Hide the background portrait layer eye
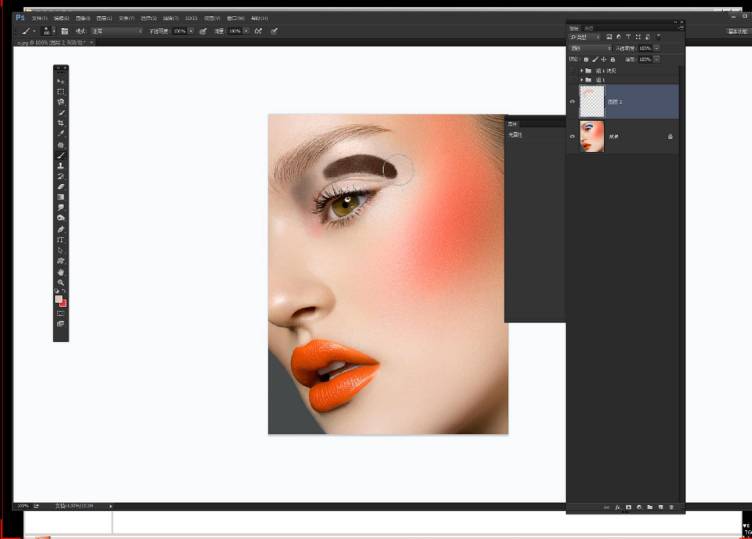The width and height of the screenshot is (752, 539). [x=573, y=136]
